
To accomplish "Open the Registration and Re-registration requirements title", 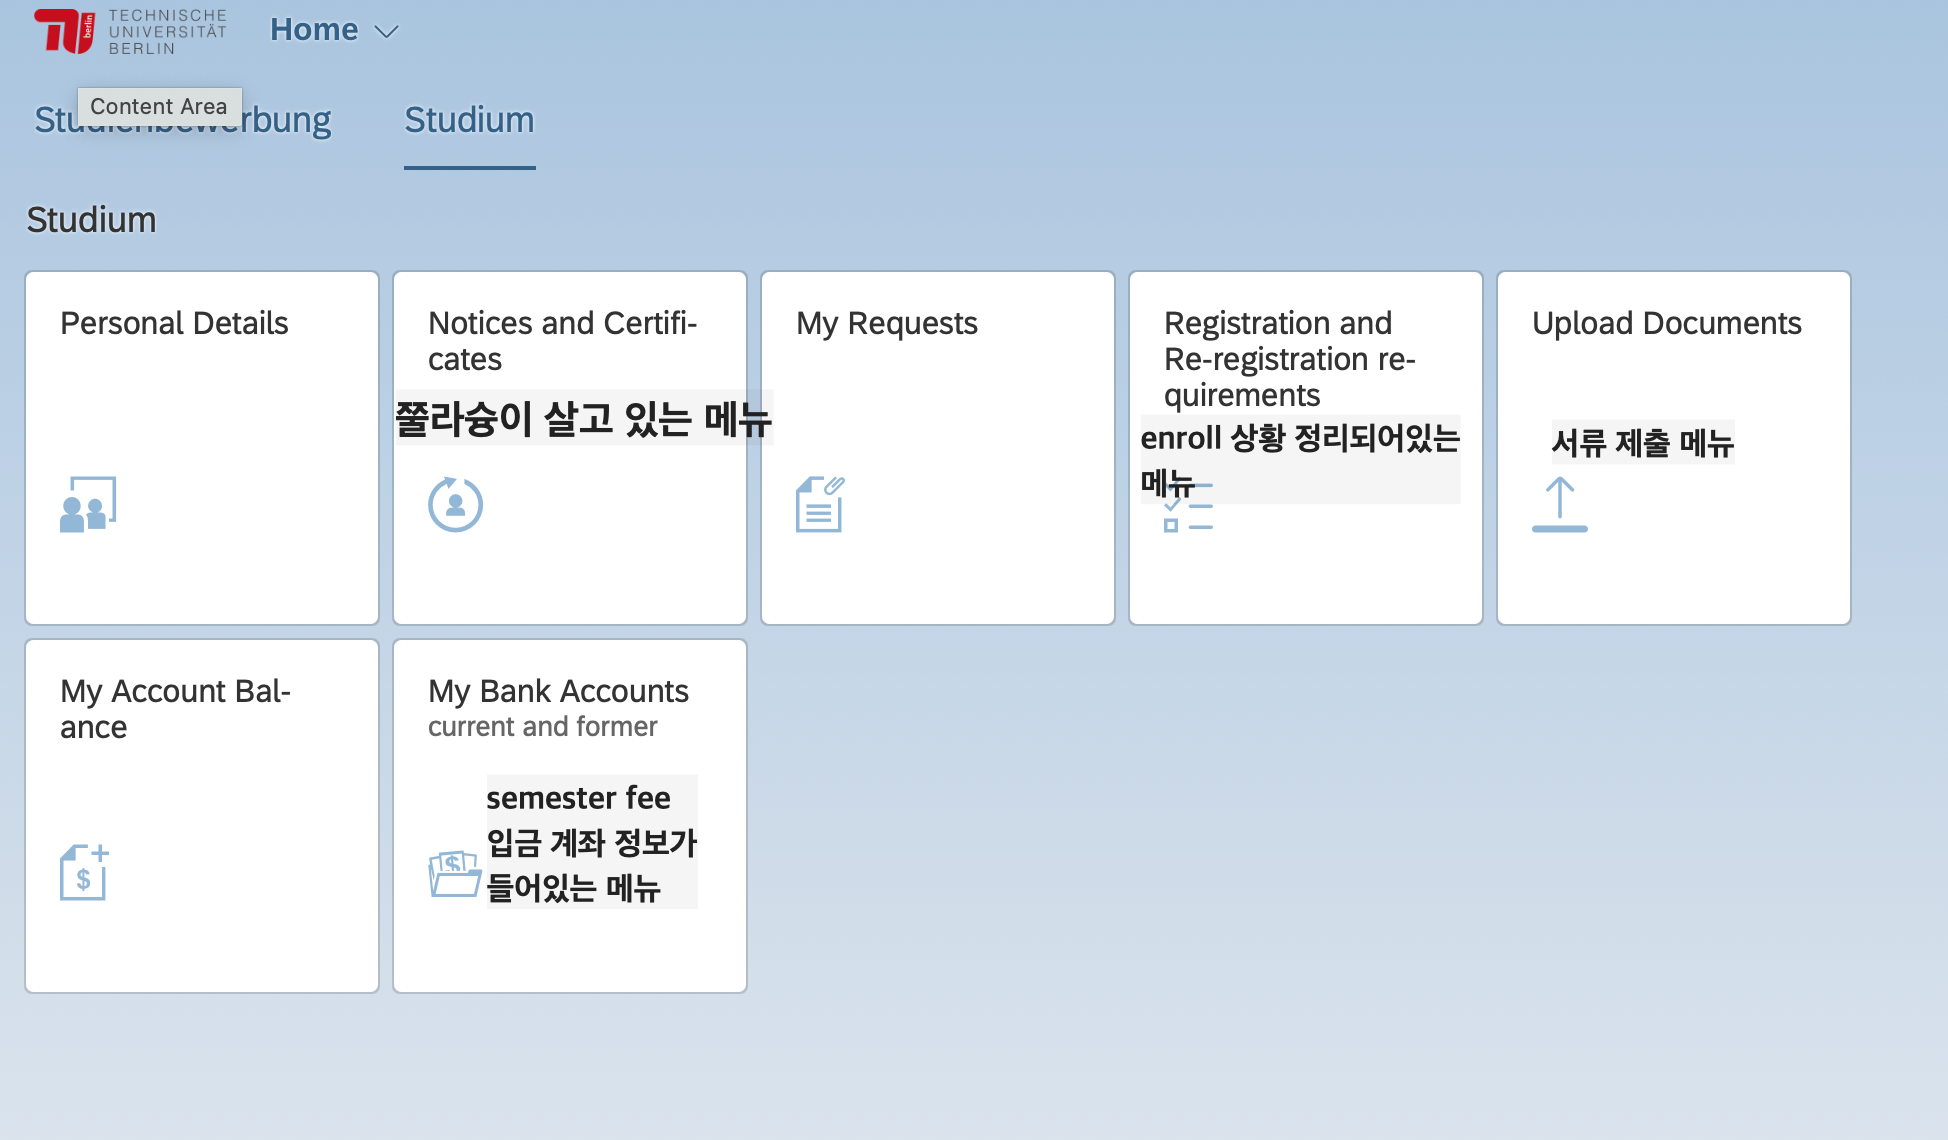I will coord(1288,358).
